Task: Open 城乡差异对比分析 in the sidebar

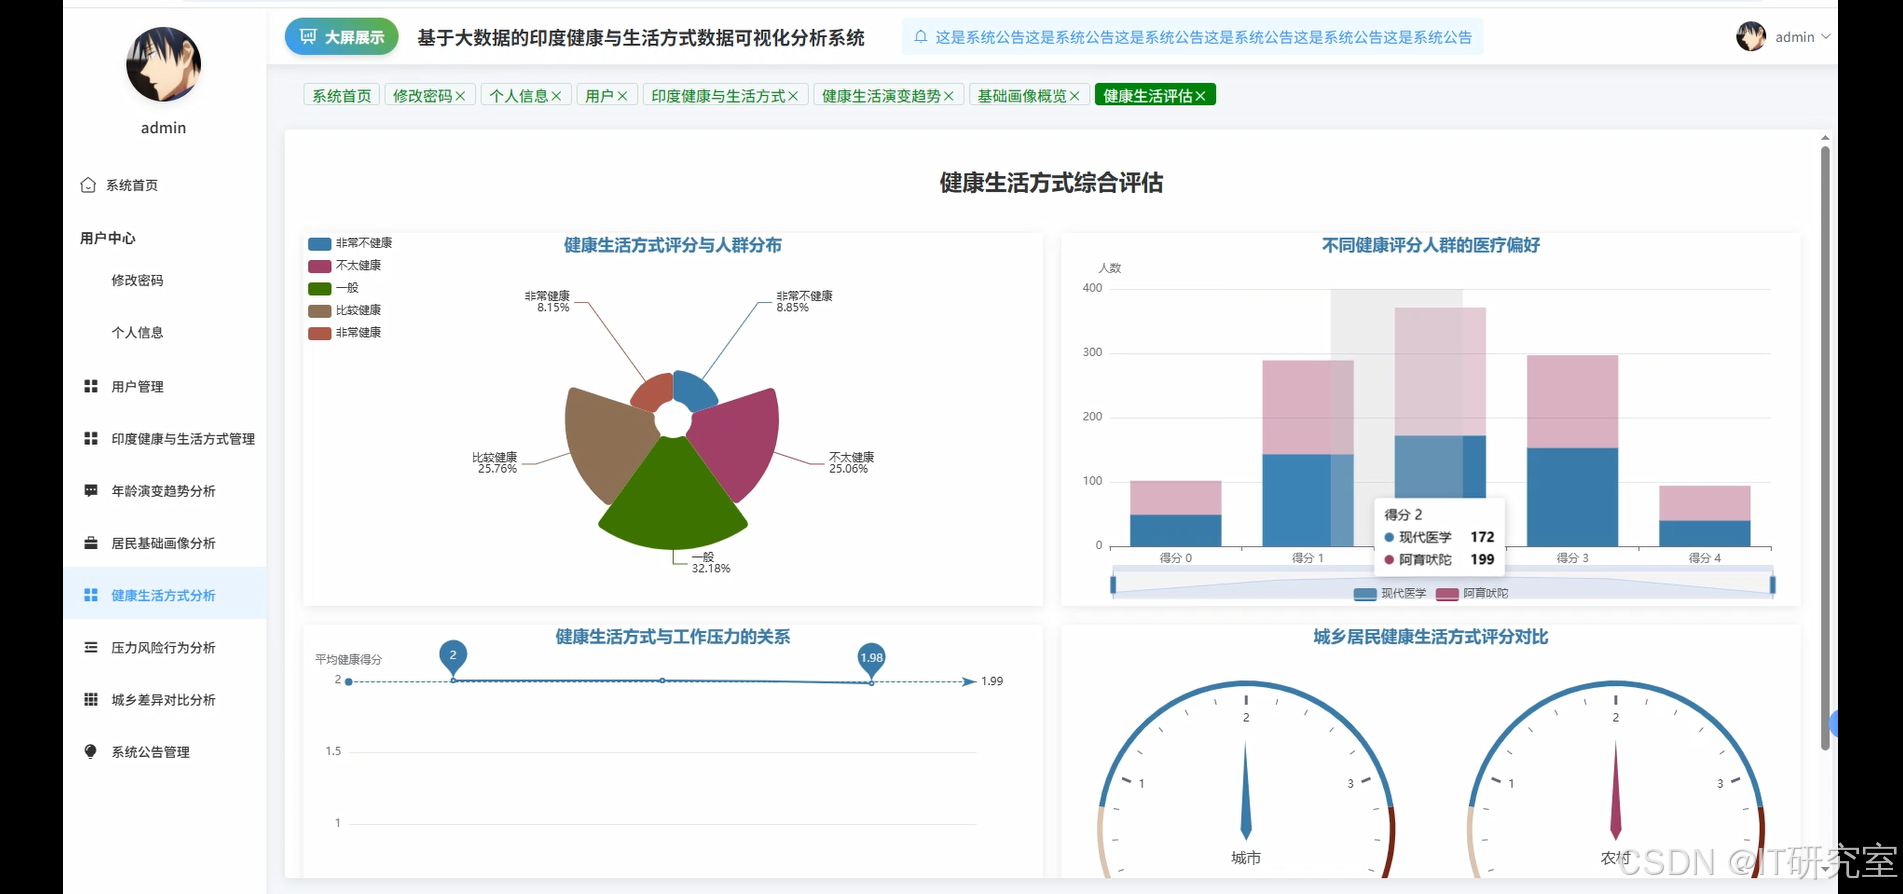Action: coord(165,699)
